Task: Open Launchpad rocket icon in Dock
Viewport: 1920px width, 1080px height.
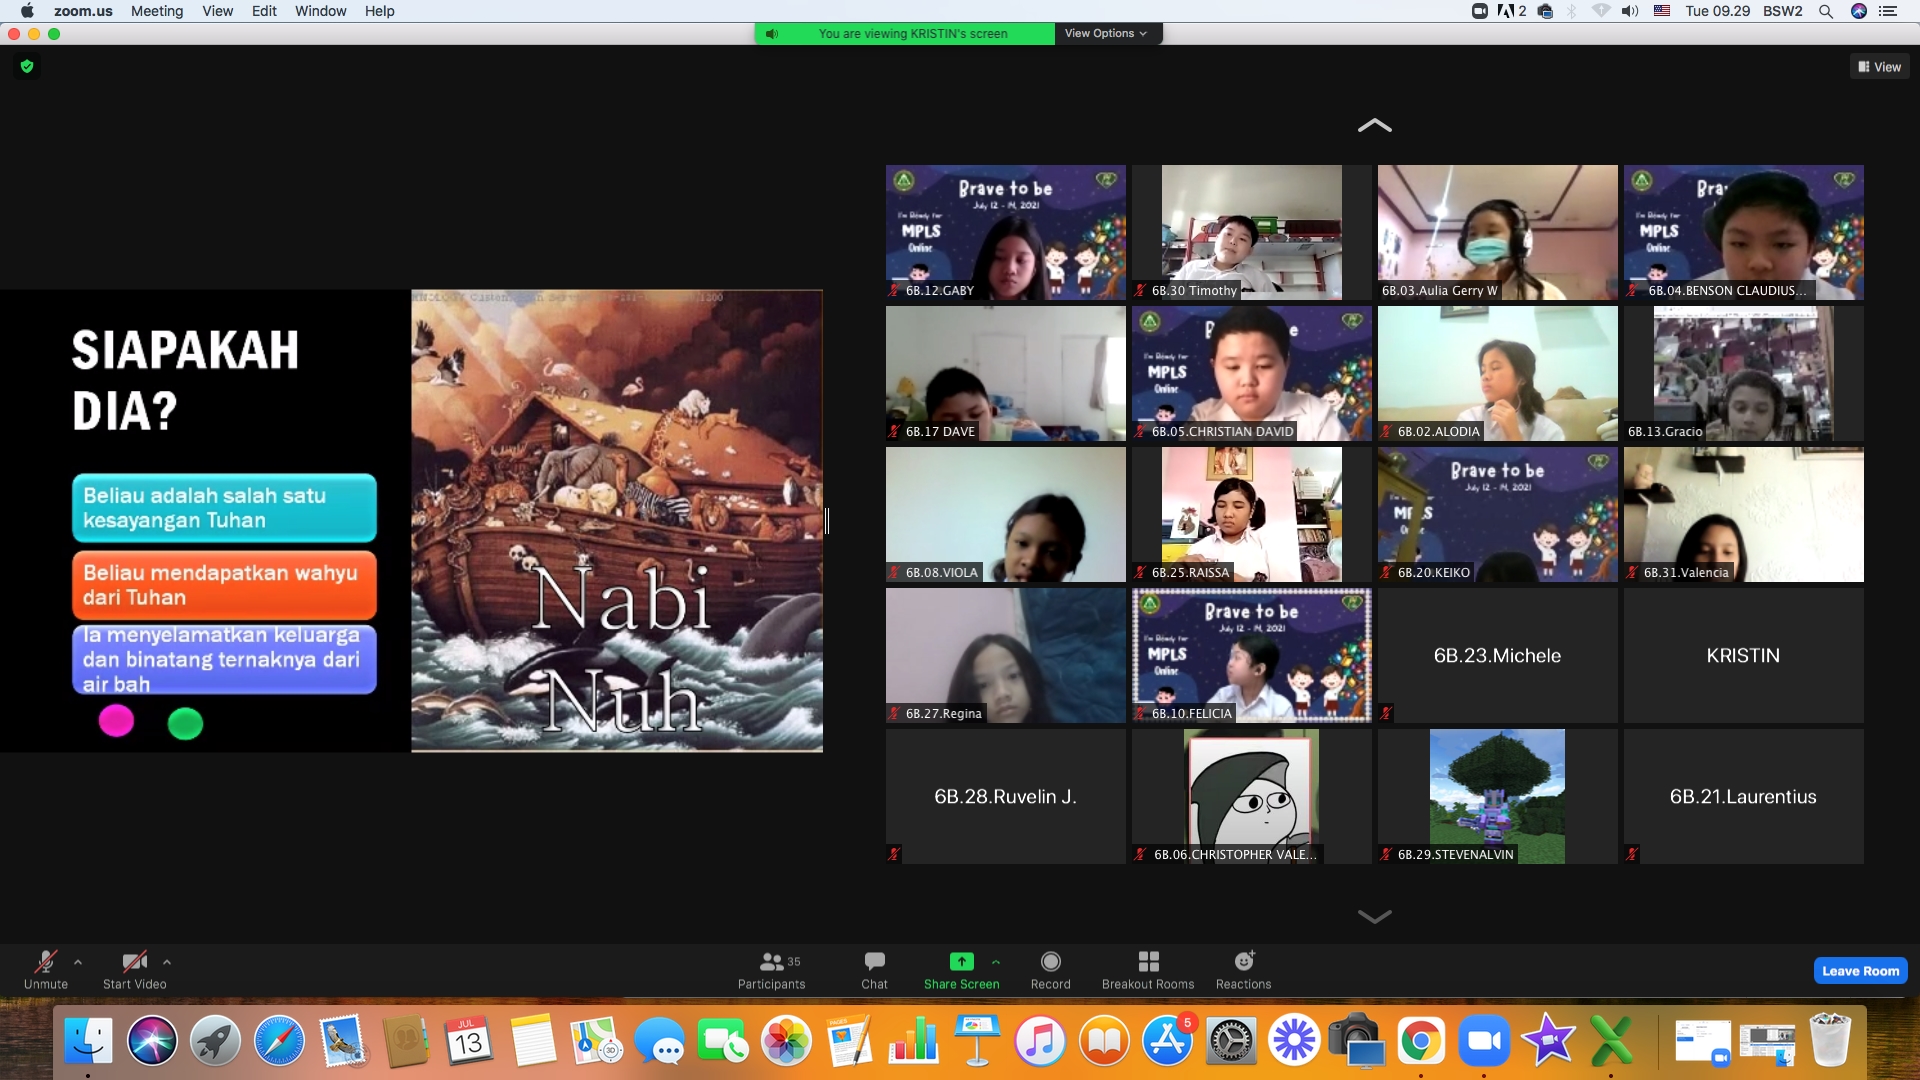Action: (215, 1042)
